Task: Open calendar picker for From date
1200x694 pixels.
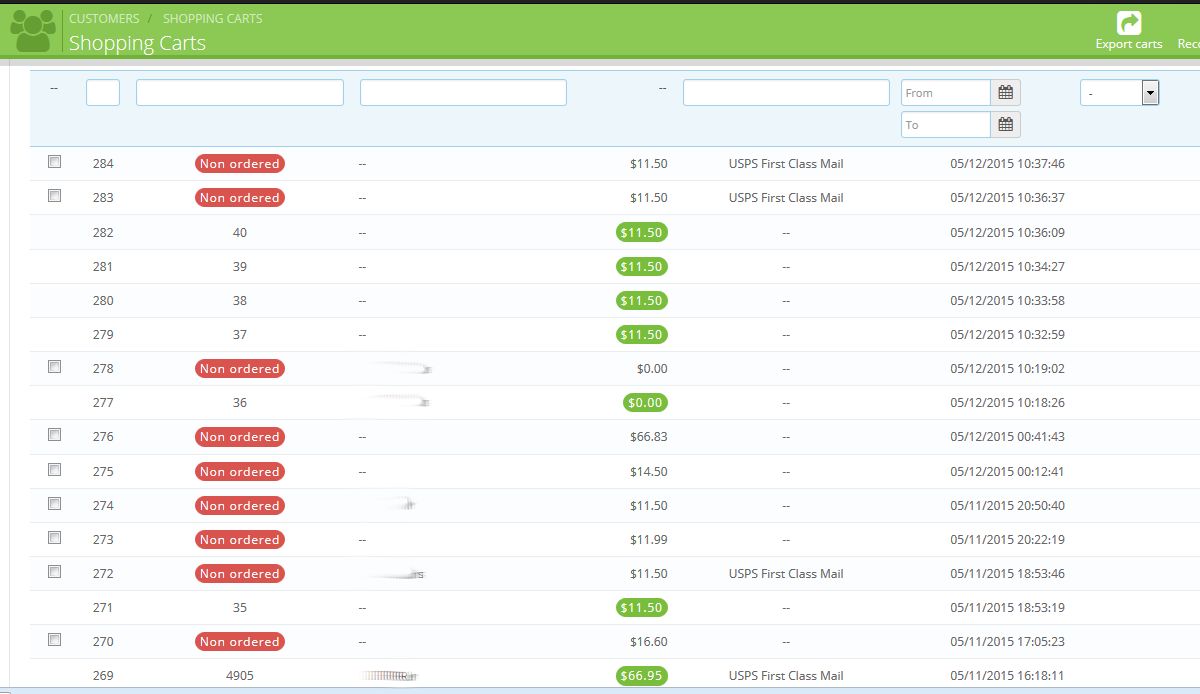Action: coord(1005,93)
